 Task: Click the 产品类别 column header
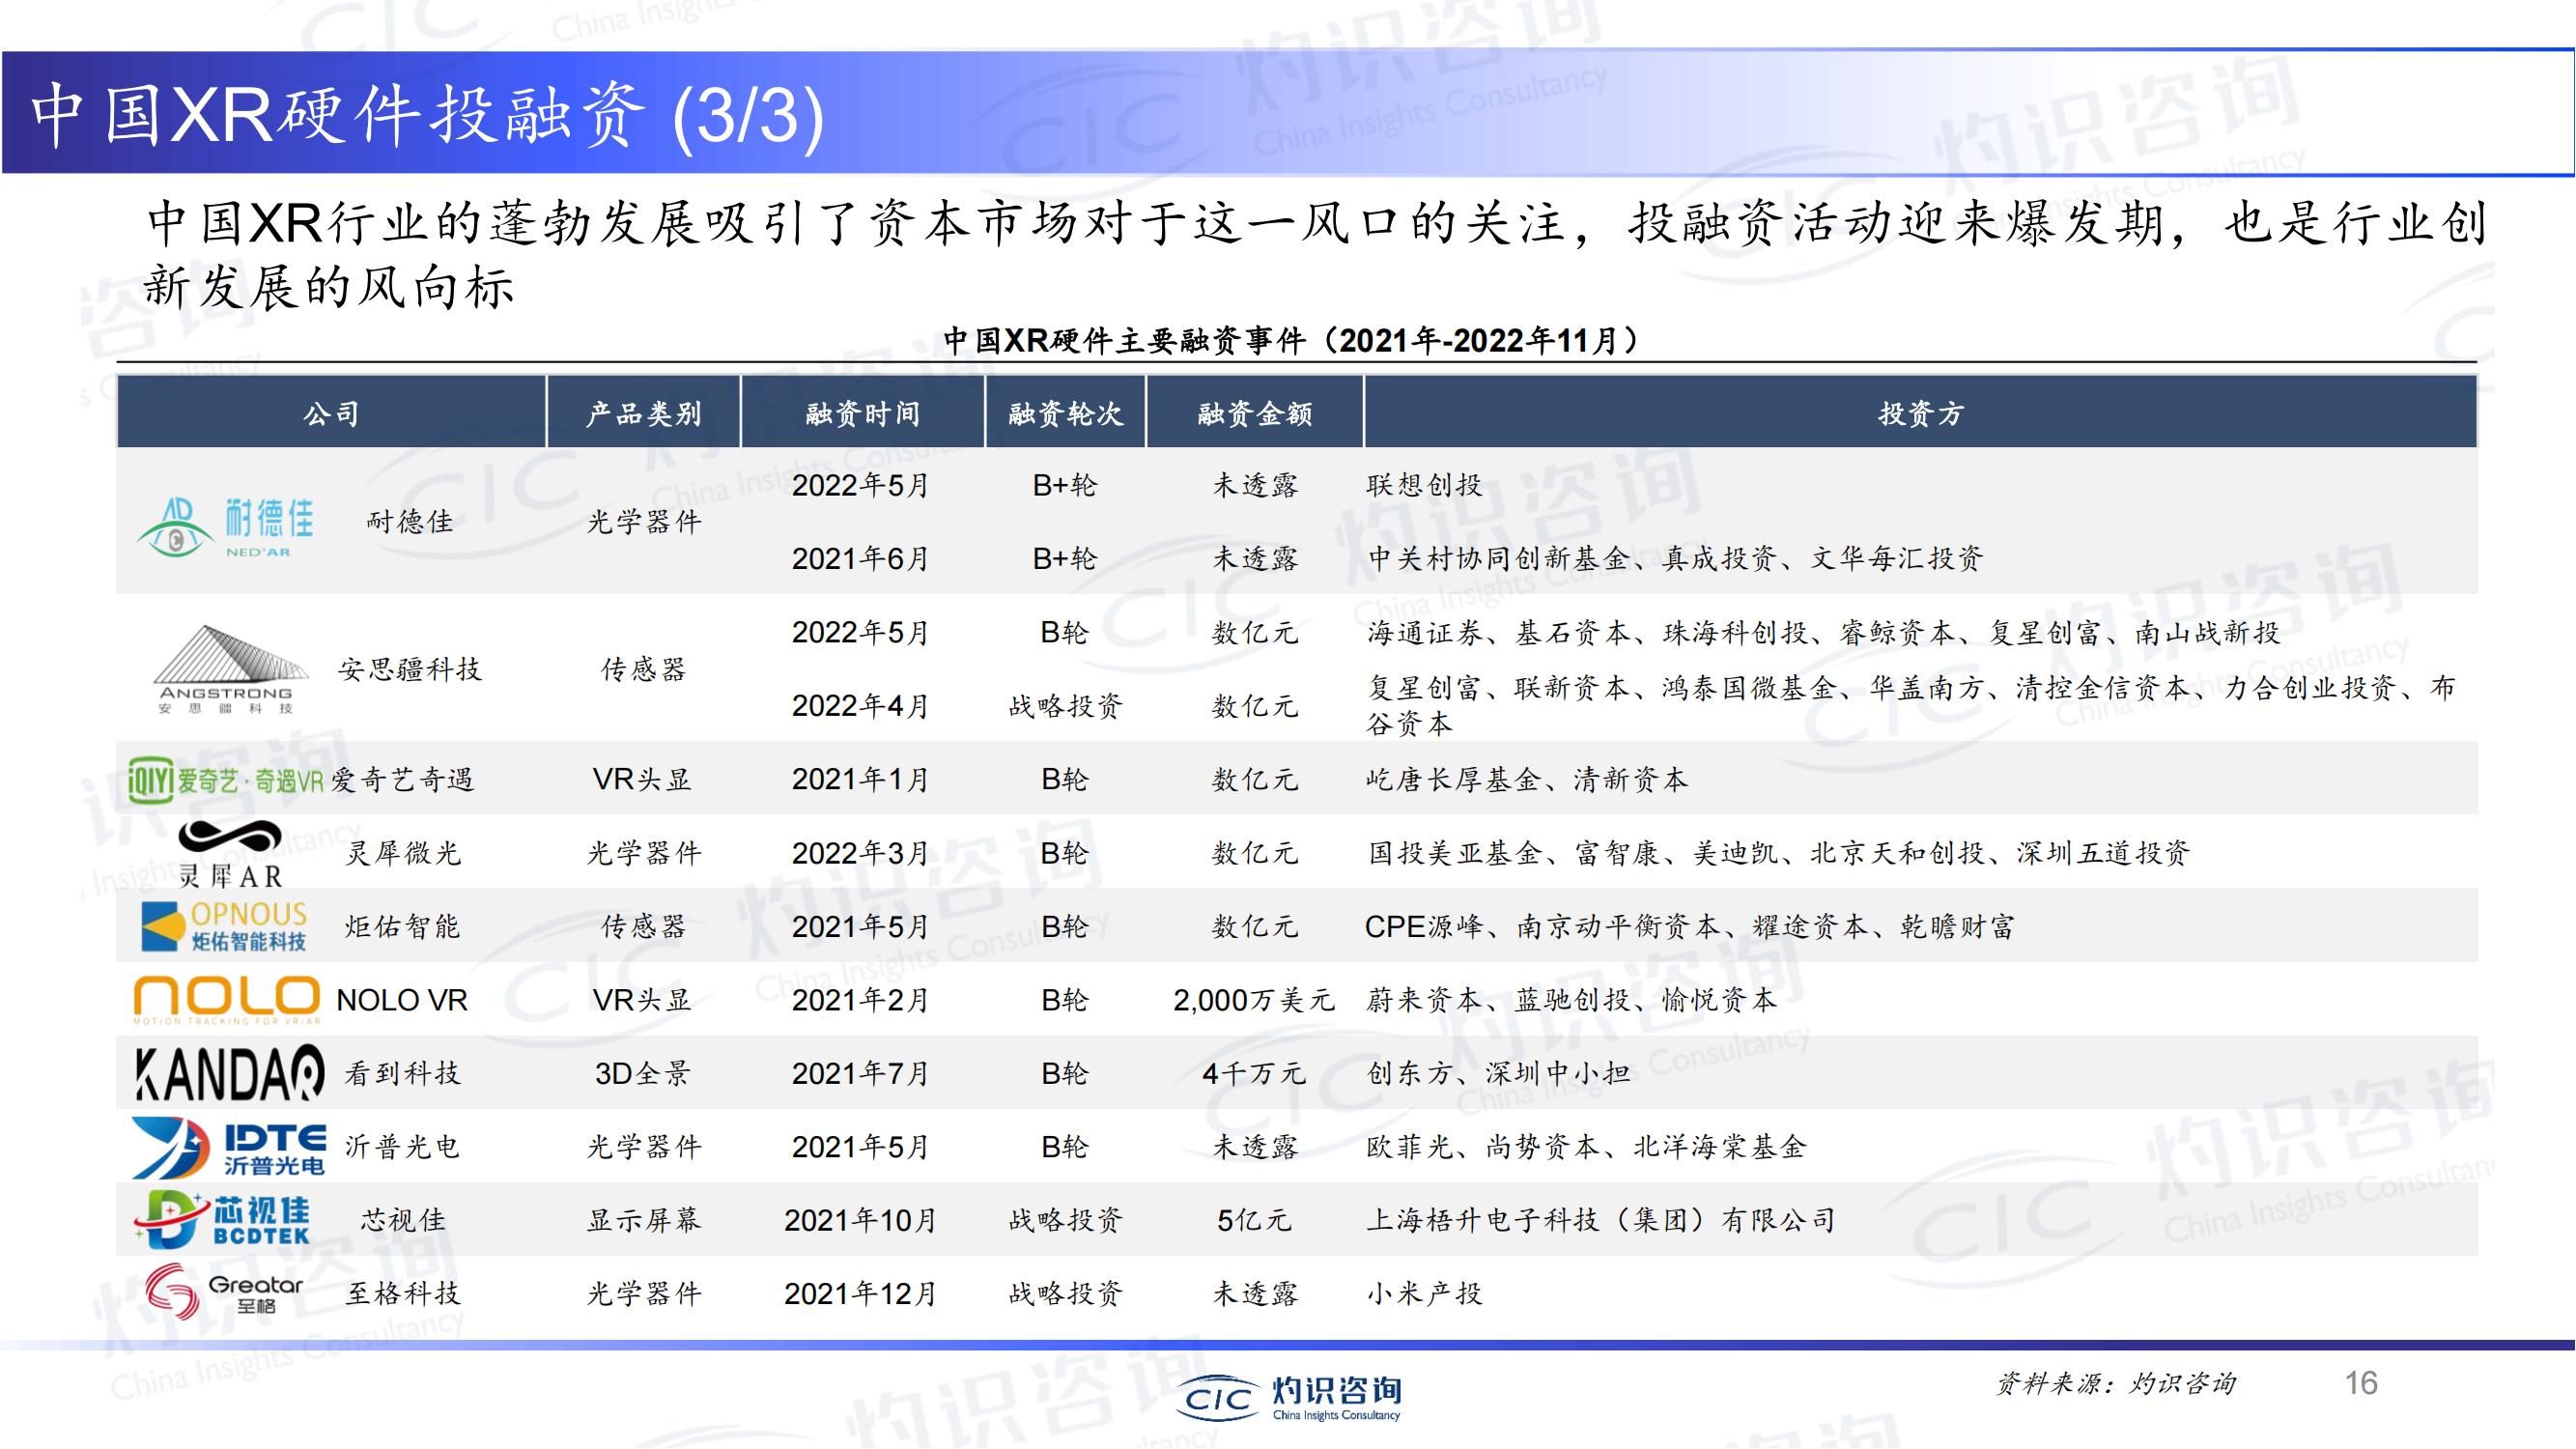pos(643,413)
